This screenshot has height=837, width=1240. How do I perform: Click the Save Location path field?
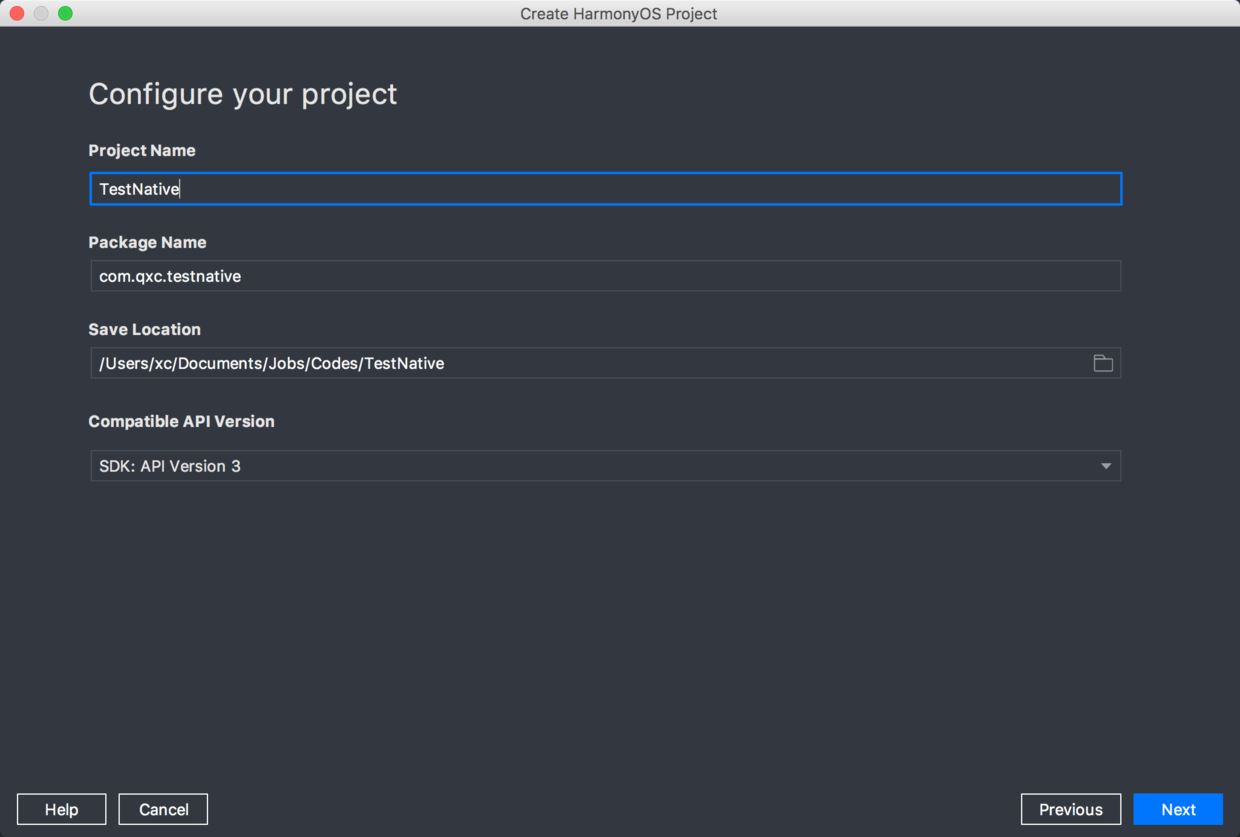coord(590,363)
